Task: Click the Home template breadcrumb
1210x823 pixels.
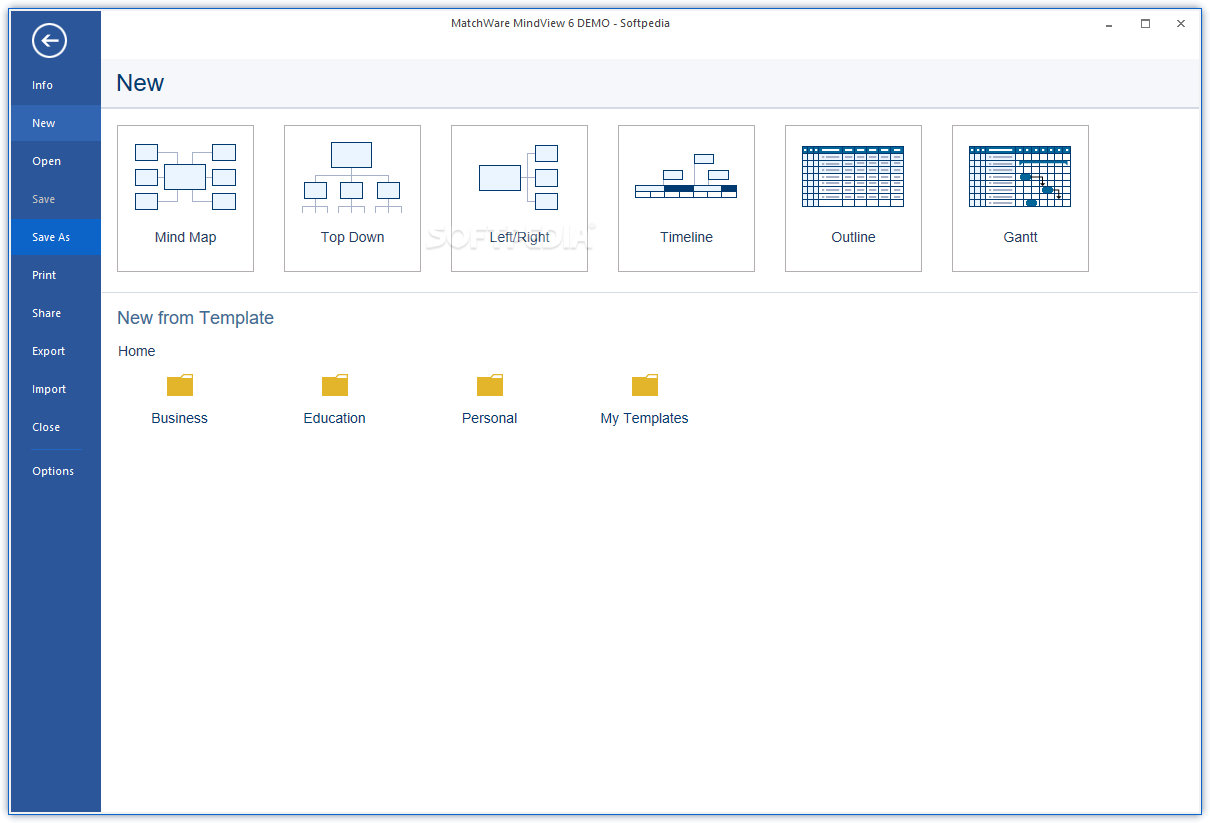Action: click(x=137, y=351)
